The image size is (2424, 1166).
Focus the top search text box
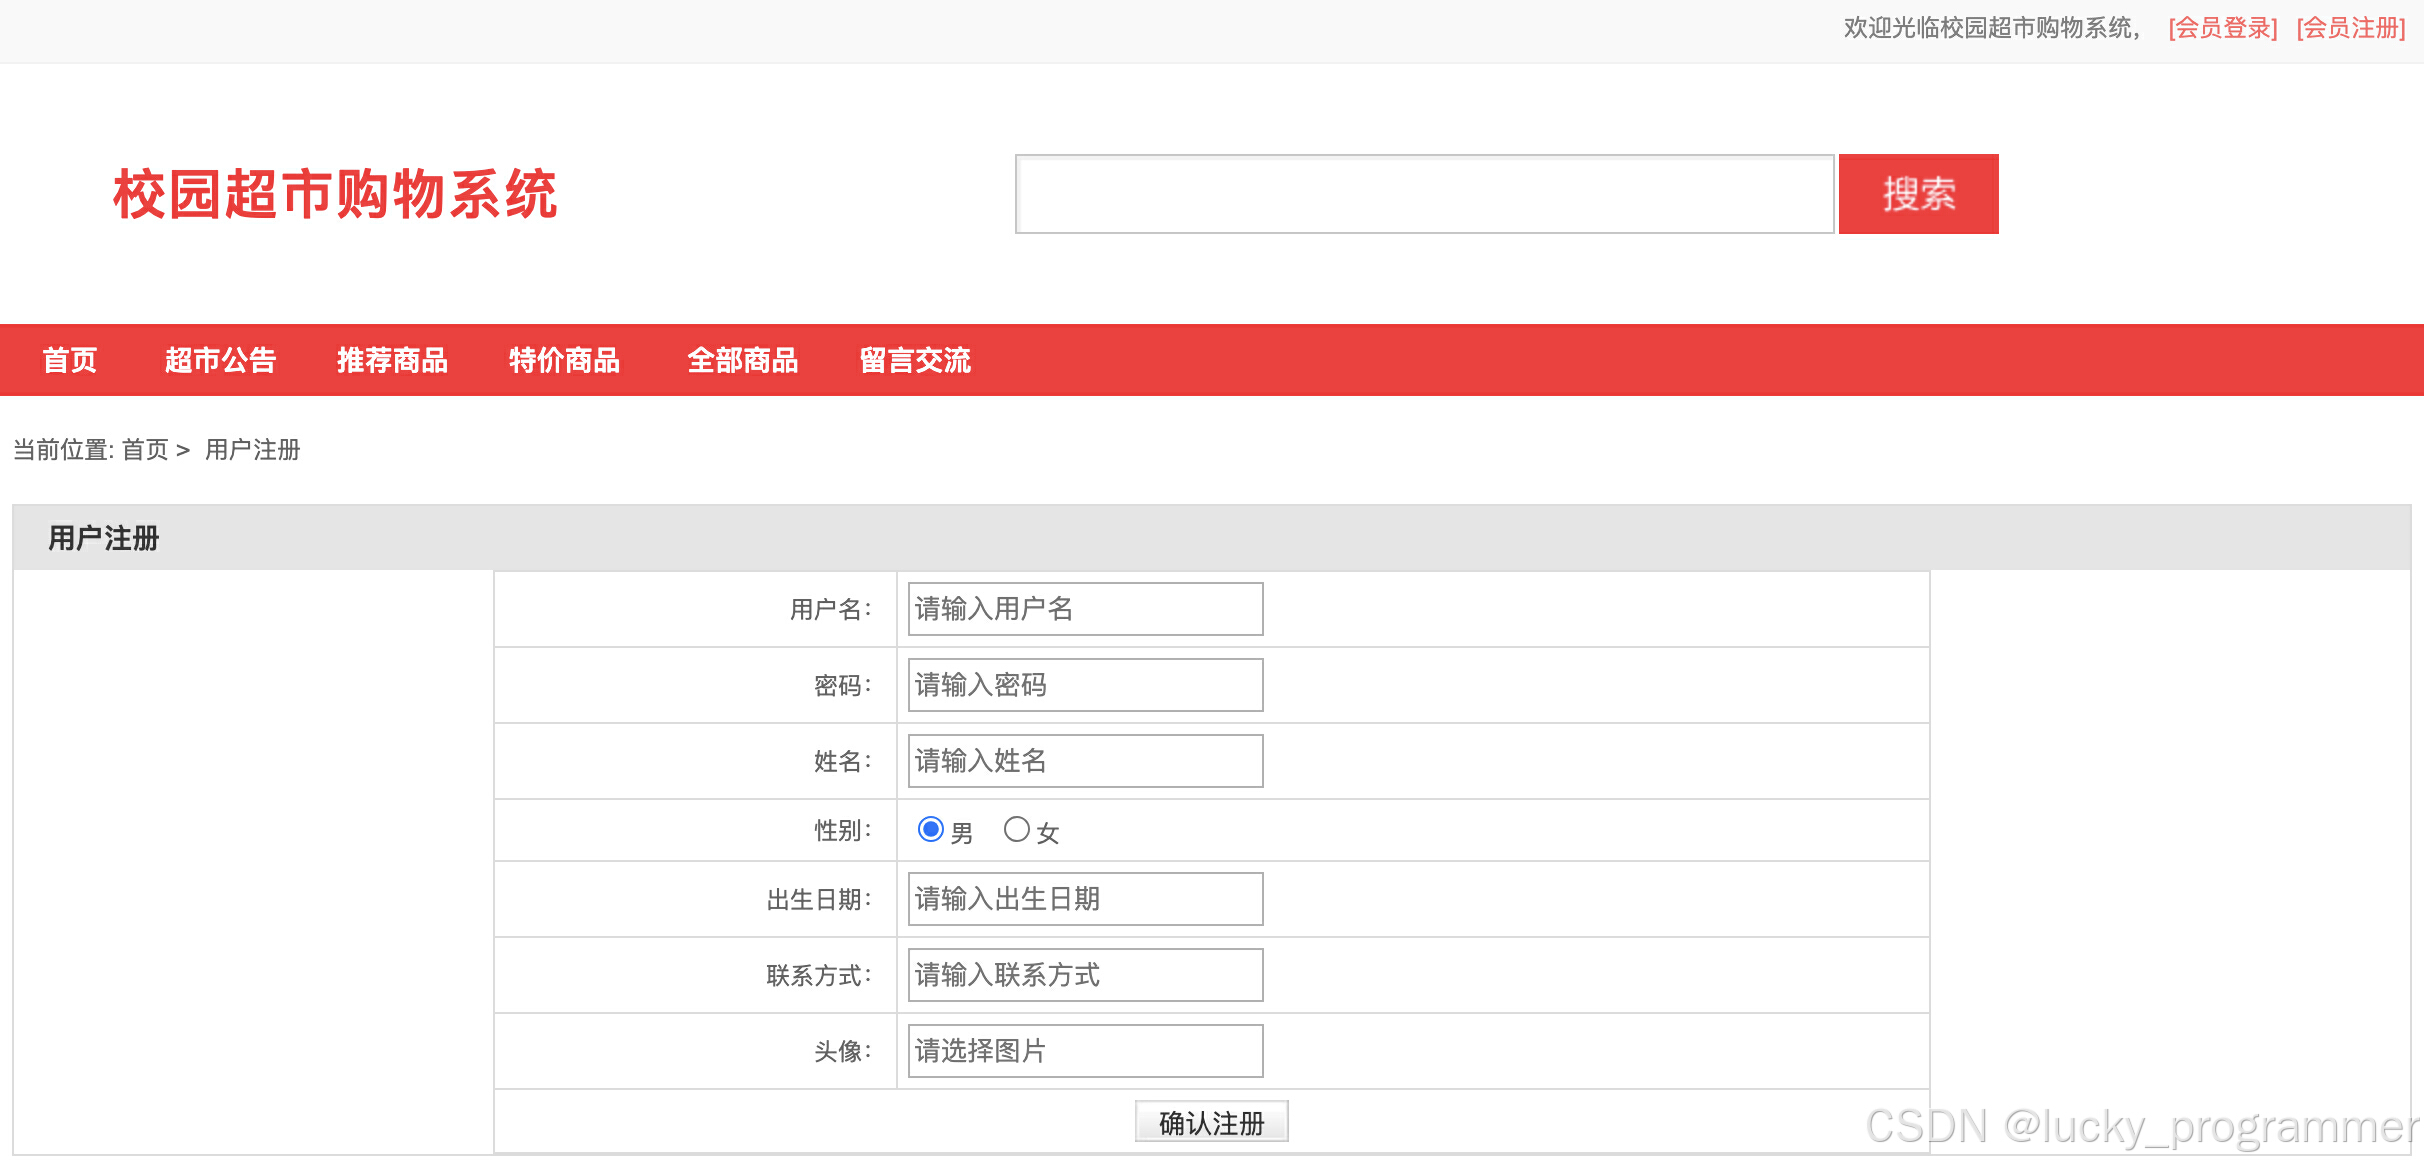point(1424,194)
